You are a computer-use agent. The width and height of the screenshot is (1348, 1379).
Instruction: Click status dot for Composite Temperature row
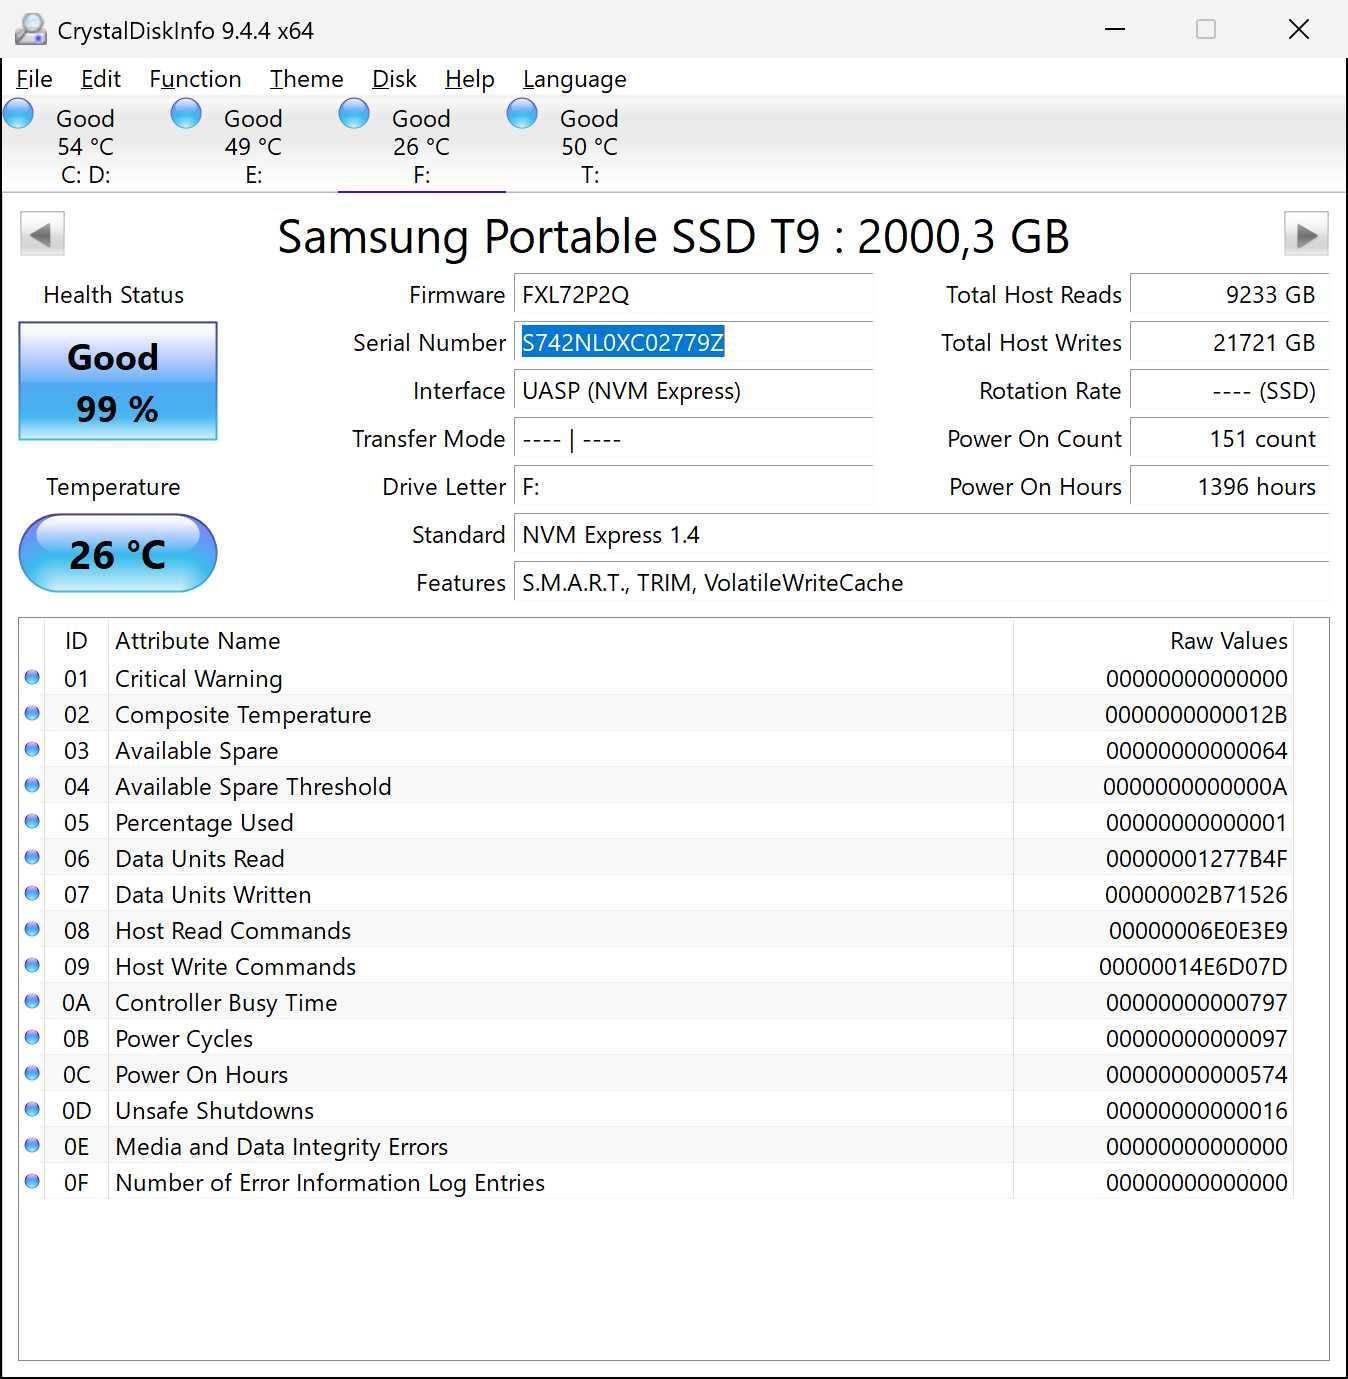pos(32,714)
